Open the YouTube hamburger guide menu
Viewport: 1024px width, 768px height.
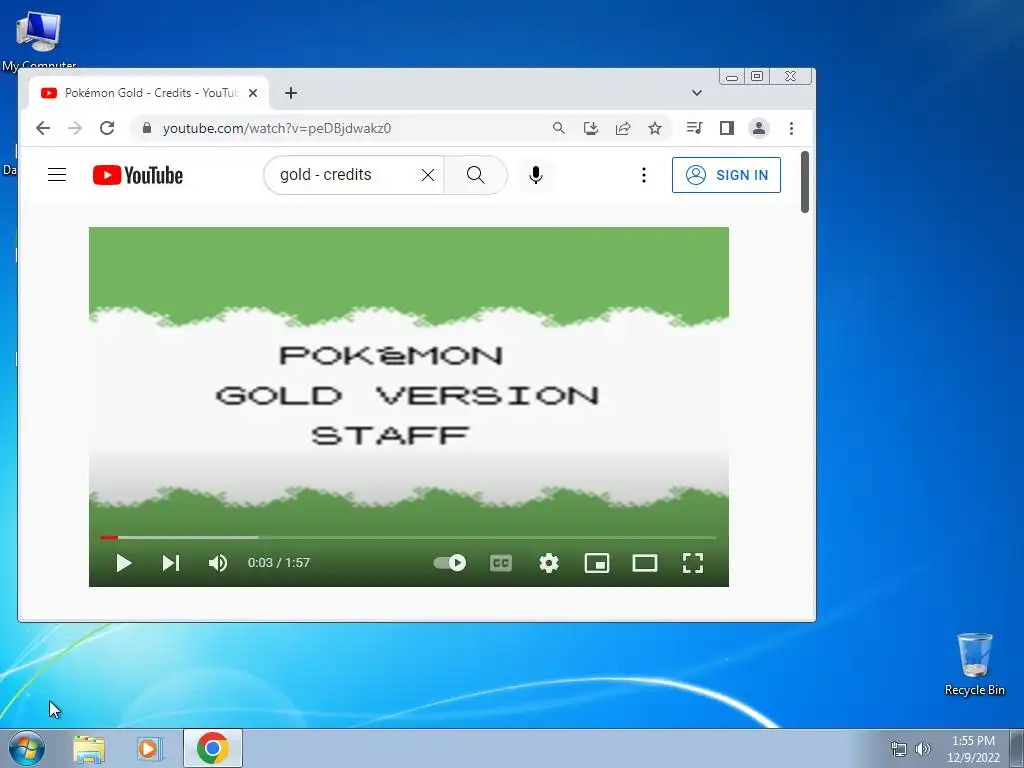pyautogui.click(x=57, y=174)
